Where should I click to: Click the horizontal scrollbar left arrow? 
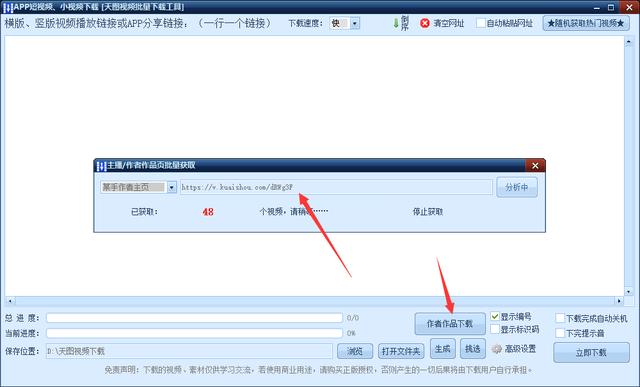10,301
